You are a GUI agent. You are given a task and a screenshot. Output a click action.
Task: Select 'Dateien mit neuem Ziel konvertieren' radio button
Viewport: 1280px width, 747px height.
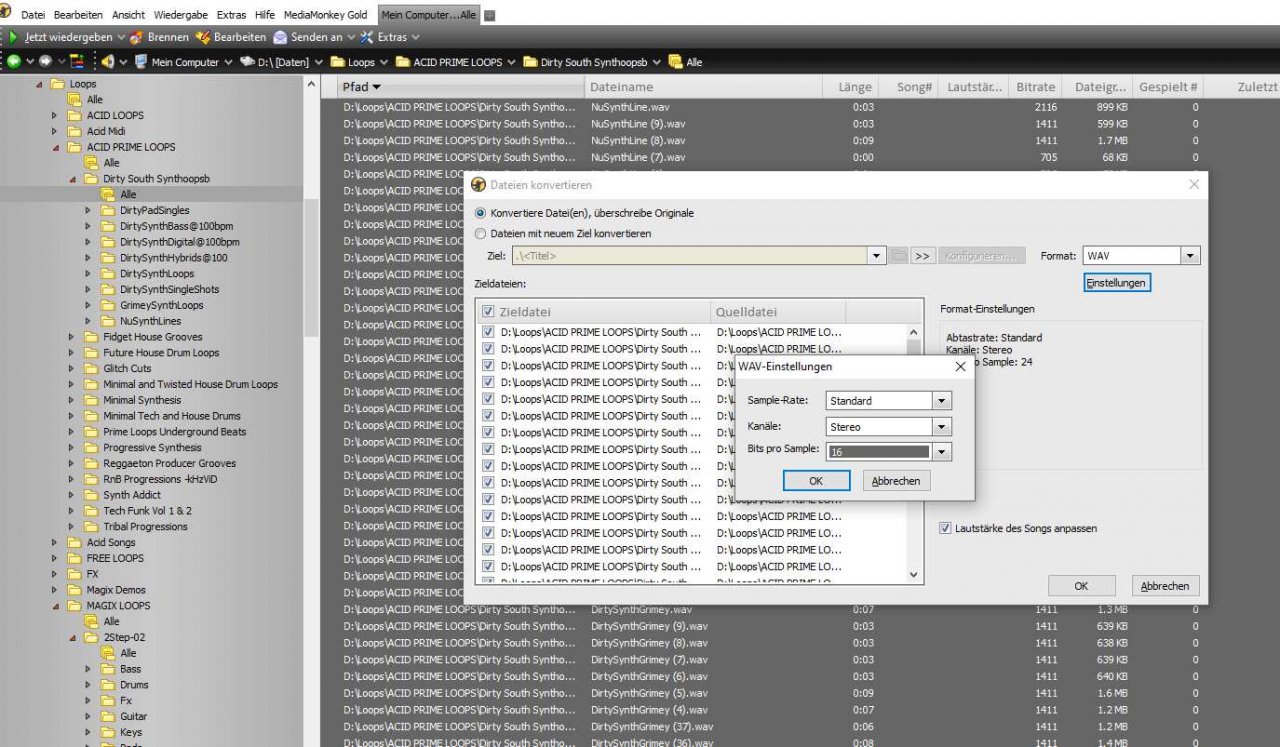coord(481,233)
